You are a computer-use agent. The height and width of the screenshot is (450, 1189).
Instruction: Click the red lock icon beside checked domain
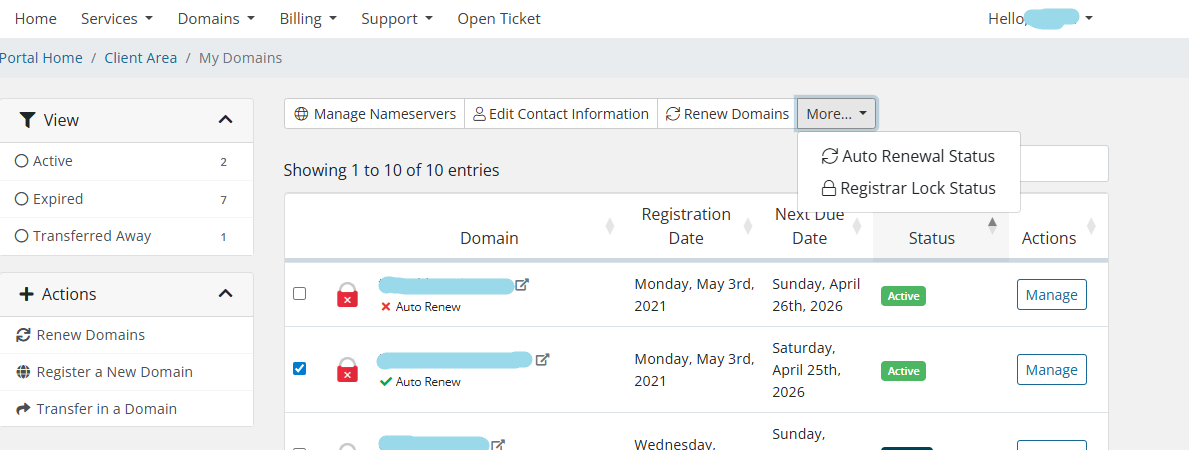click(x=347, y=369)
